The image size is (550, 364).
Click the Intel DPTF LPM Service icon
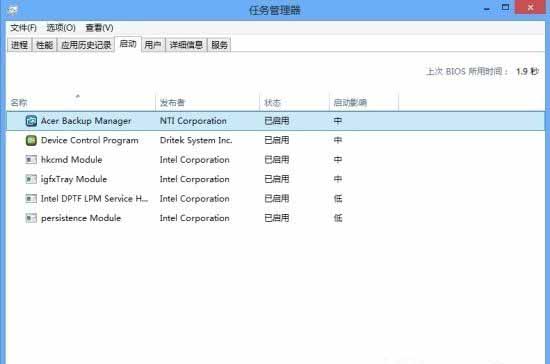[x=31, y=199]
